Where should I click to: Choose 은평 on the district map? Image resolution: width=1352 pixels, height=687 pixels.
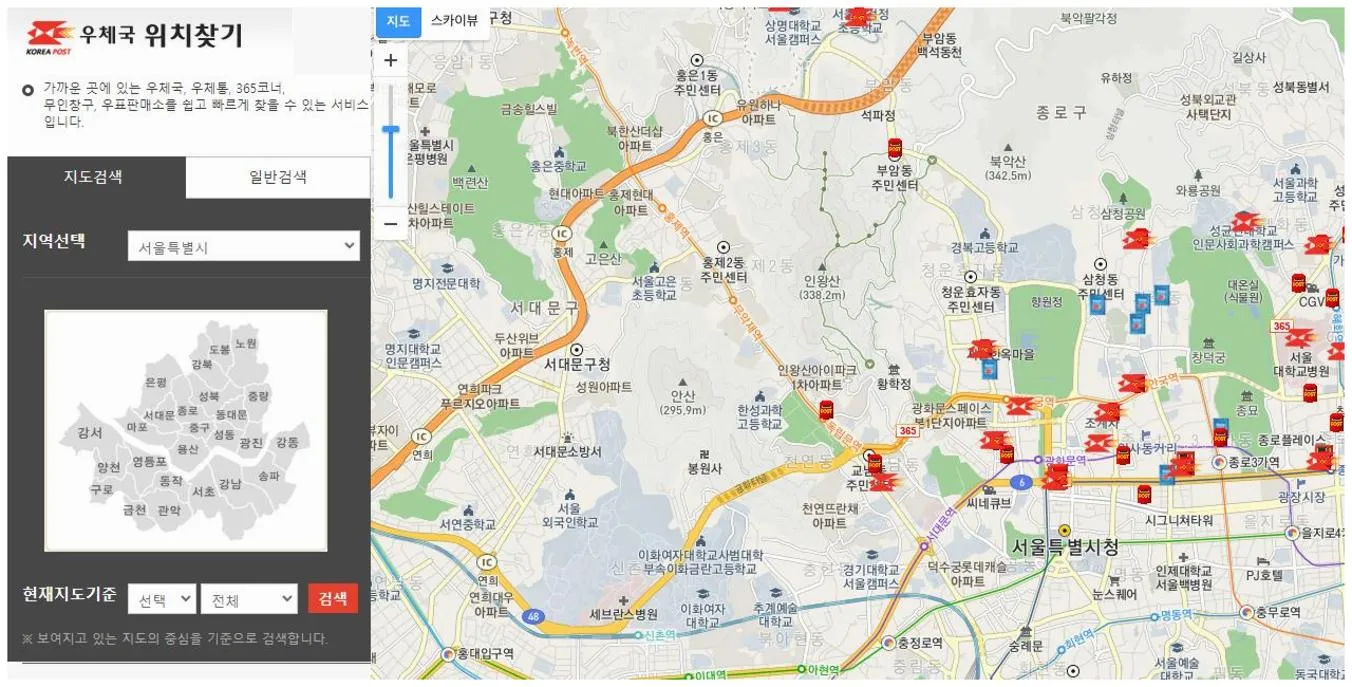(x=156, y=382)
